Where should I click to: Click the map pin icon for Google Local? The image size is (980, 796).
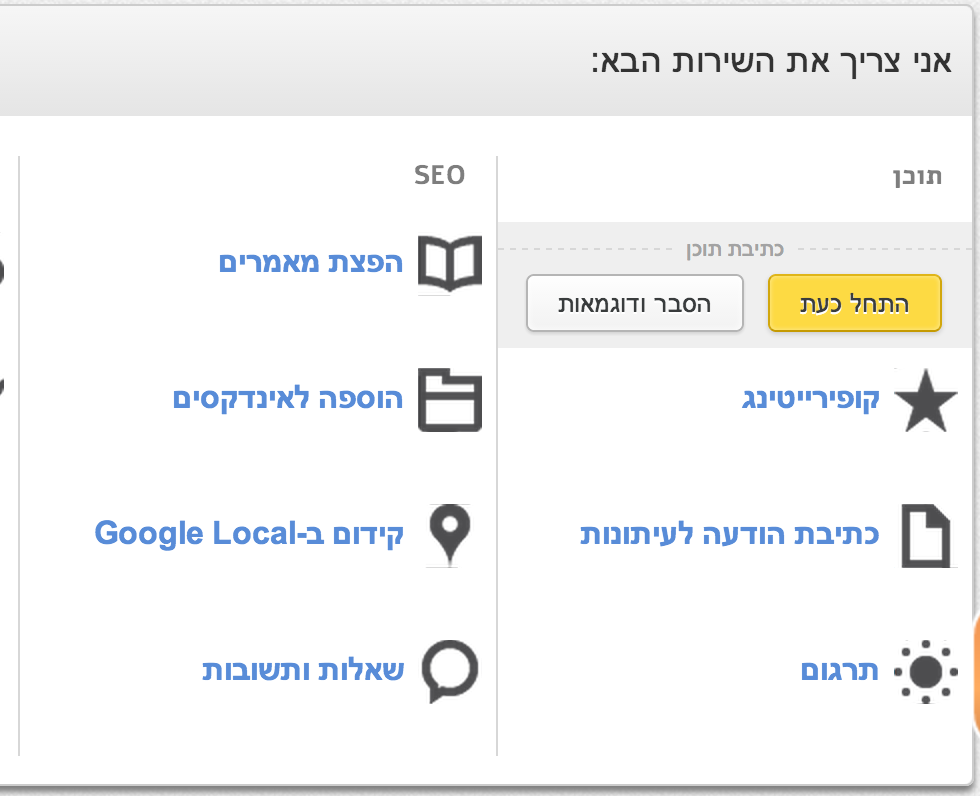point(450,534)
